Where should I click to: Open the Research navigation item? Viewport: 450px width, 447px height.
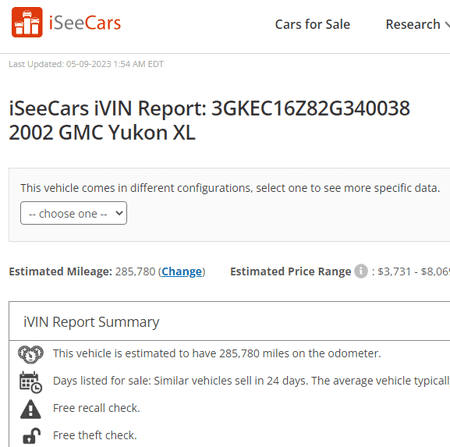coord(413,24)
